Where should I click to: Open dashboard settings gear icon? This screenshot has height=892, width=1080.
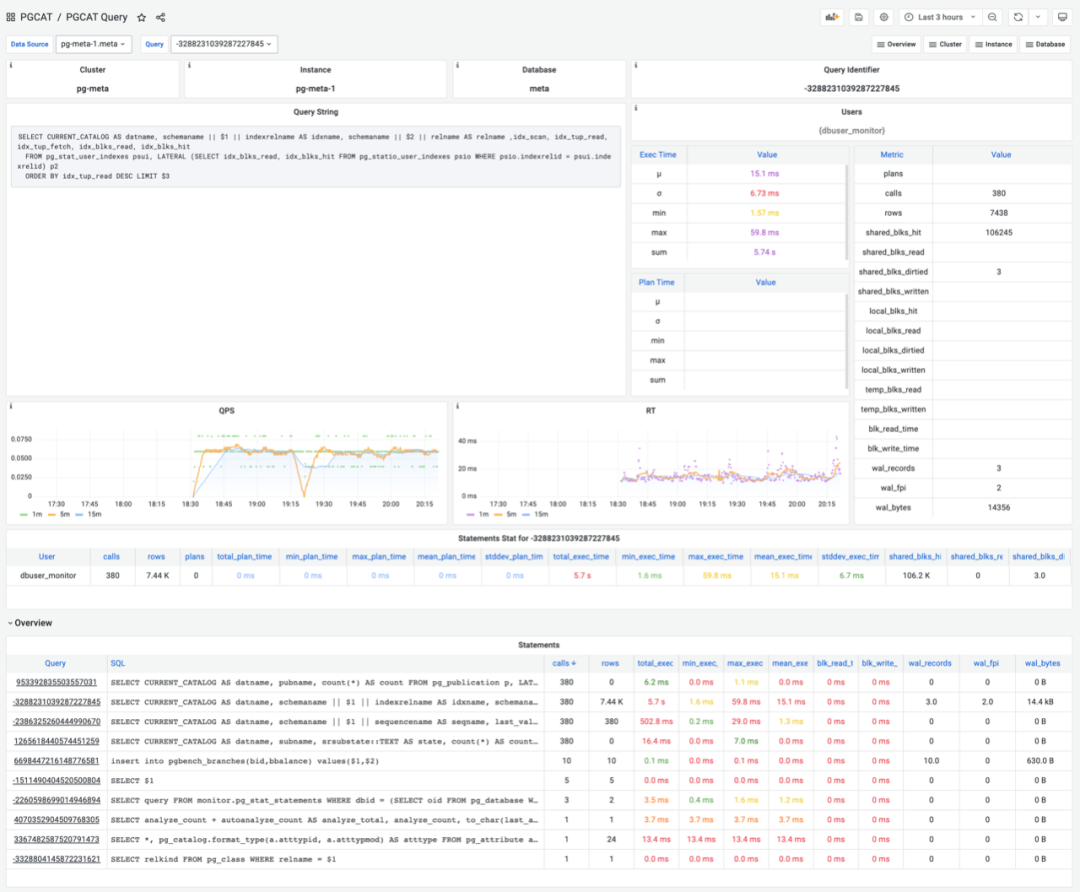click(x=884, y=17)
